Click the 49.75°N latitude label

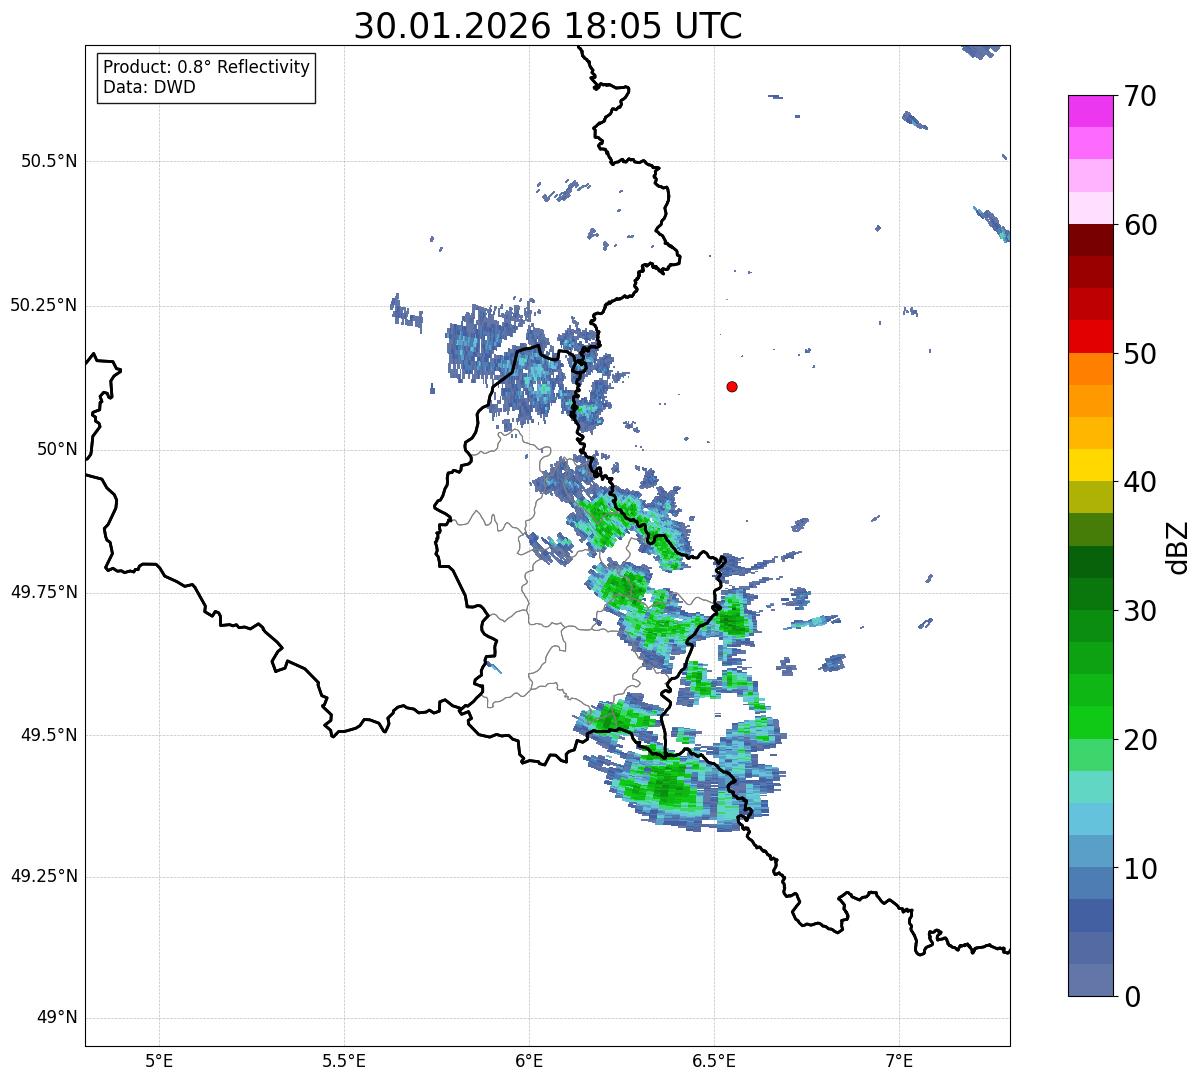coord(44,592)
